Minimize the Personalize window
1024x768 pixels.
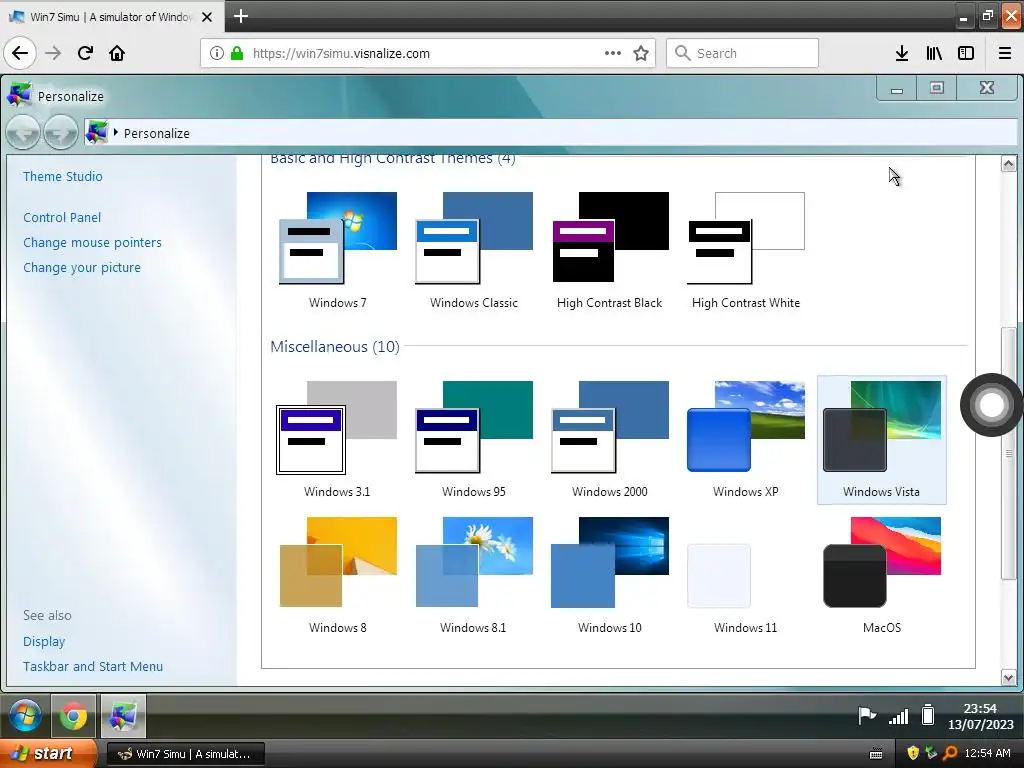897,88
